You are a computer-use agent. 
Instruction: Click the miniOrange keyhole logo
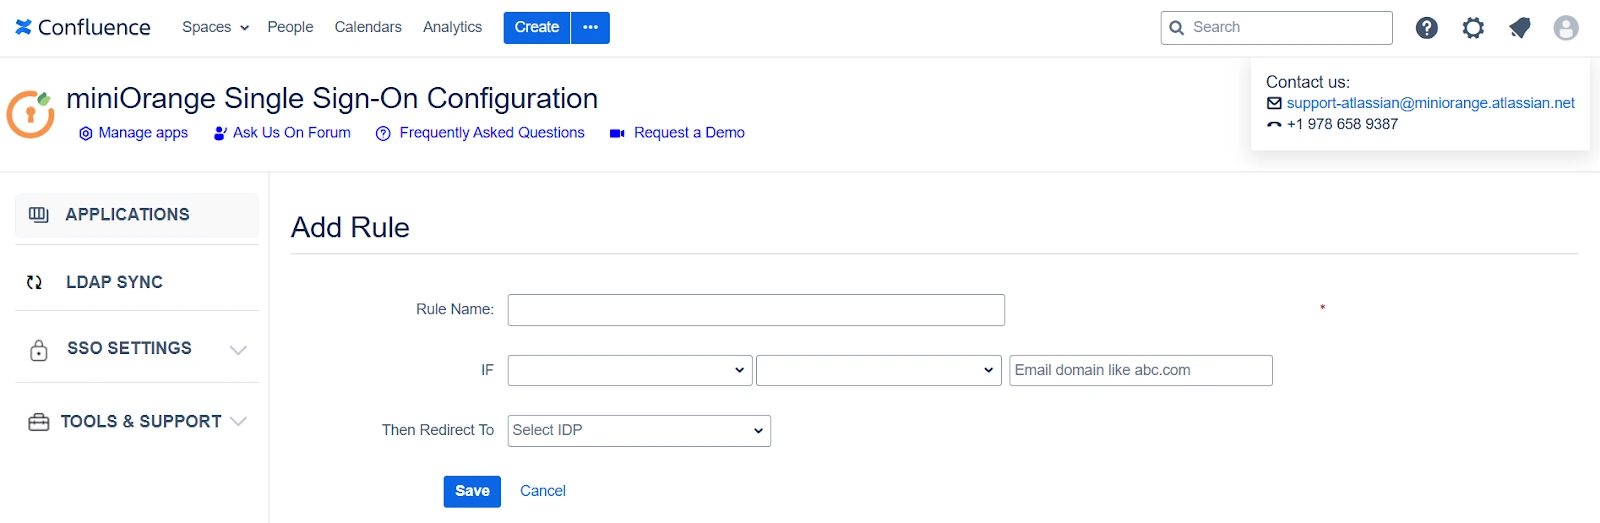[x=30, y=113]
